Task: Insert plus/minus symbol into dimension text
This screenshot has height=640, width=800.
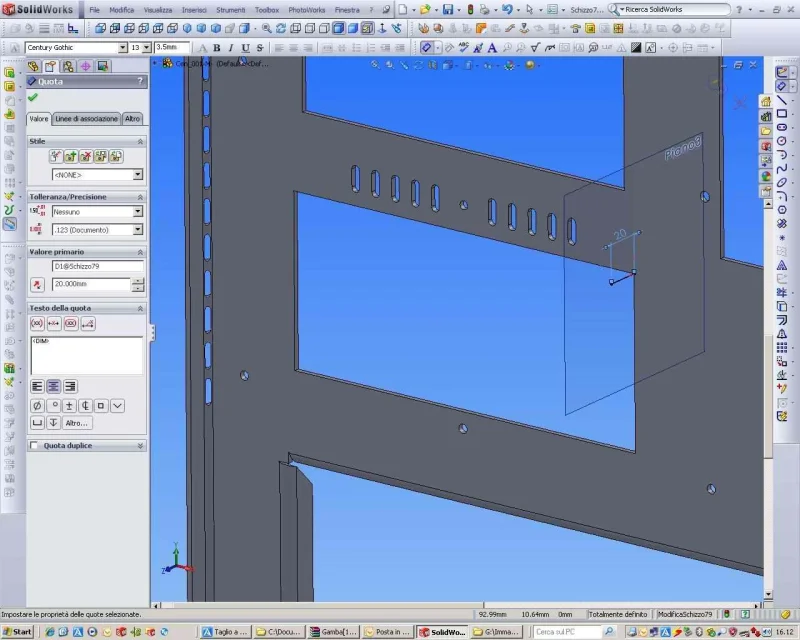Action: click(x=69, y=406)
